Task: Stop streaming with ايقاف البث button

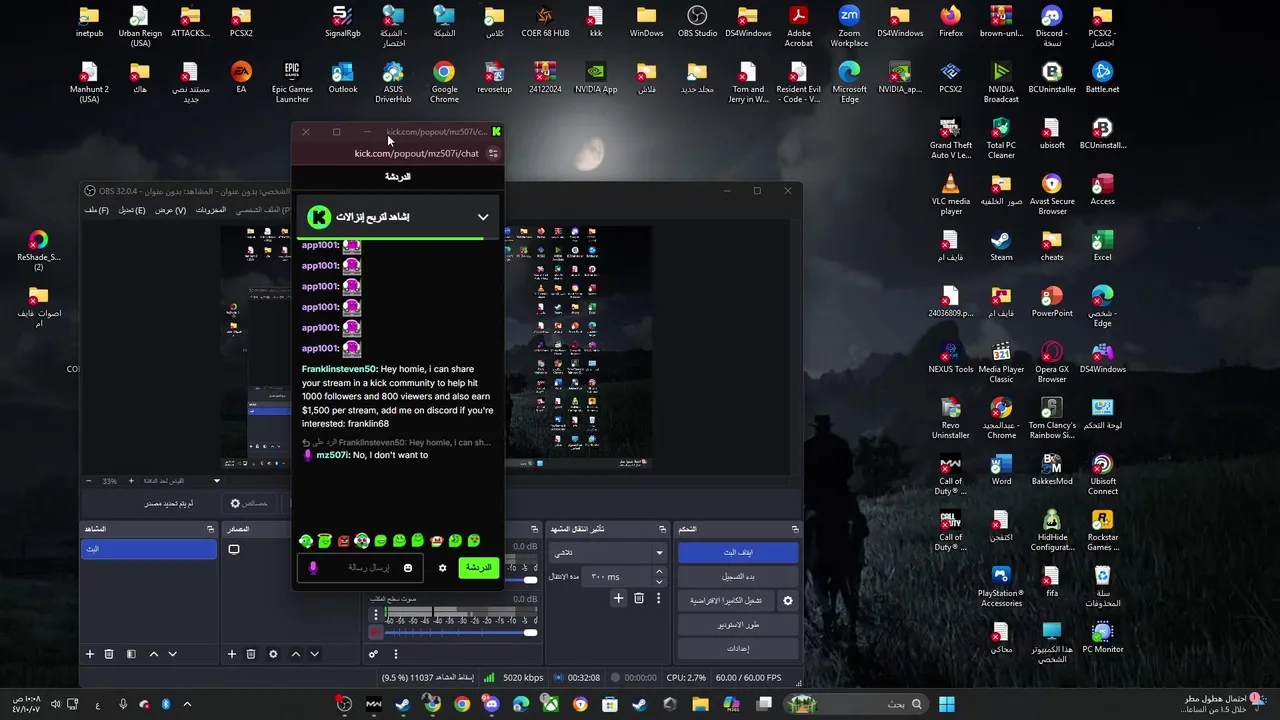Action: (x=738, y=552)
